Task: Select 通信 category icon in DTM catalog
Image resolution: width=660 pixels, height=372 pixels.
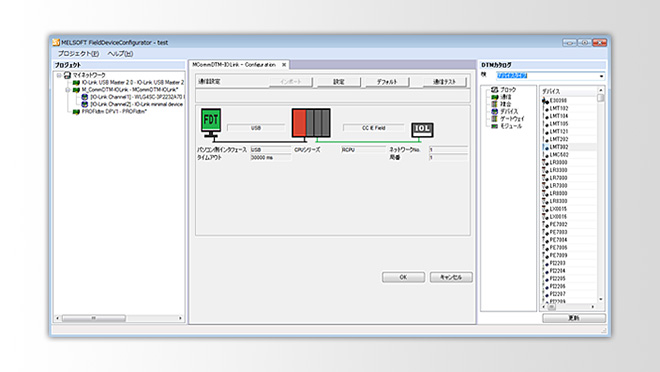Action: (x=495, y=97)
